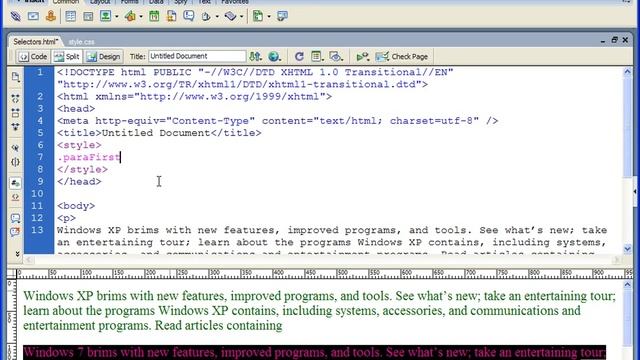Viewport: 640px width, 360px height.
Task: Insert a Hyperlink from the Insert bar
Action: pyautogui.click(x=16, y=16)
